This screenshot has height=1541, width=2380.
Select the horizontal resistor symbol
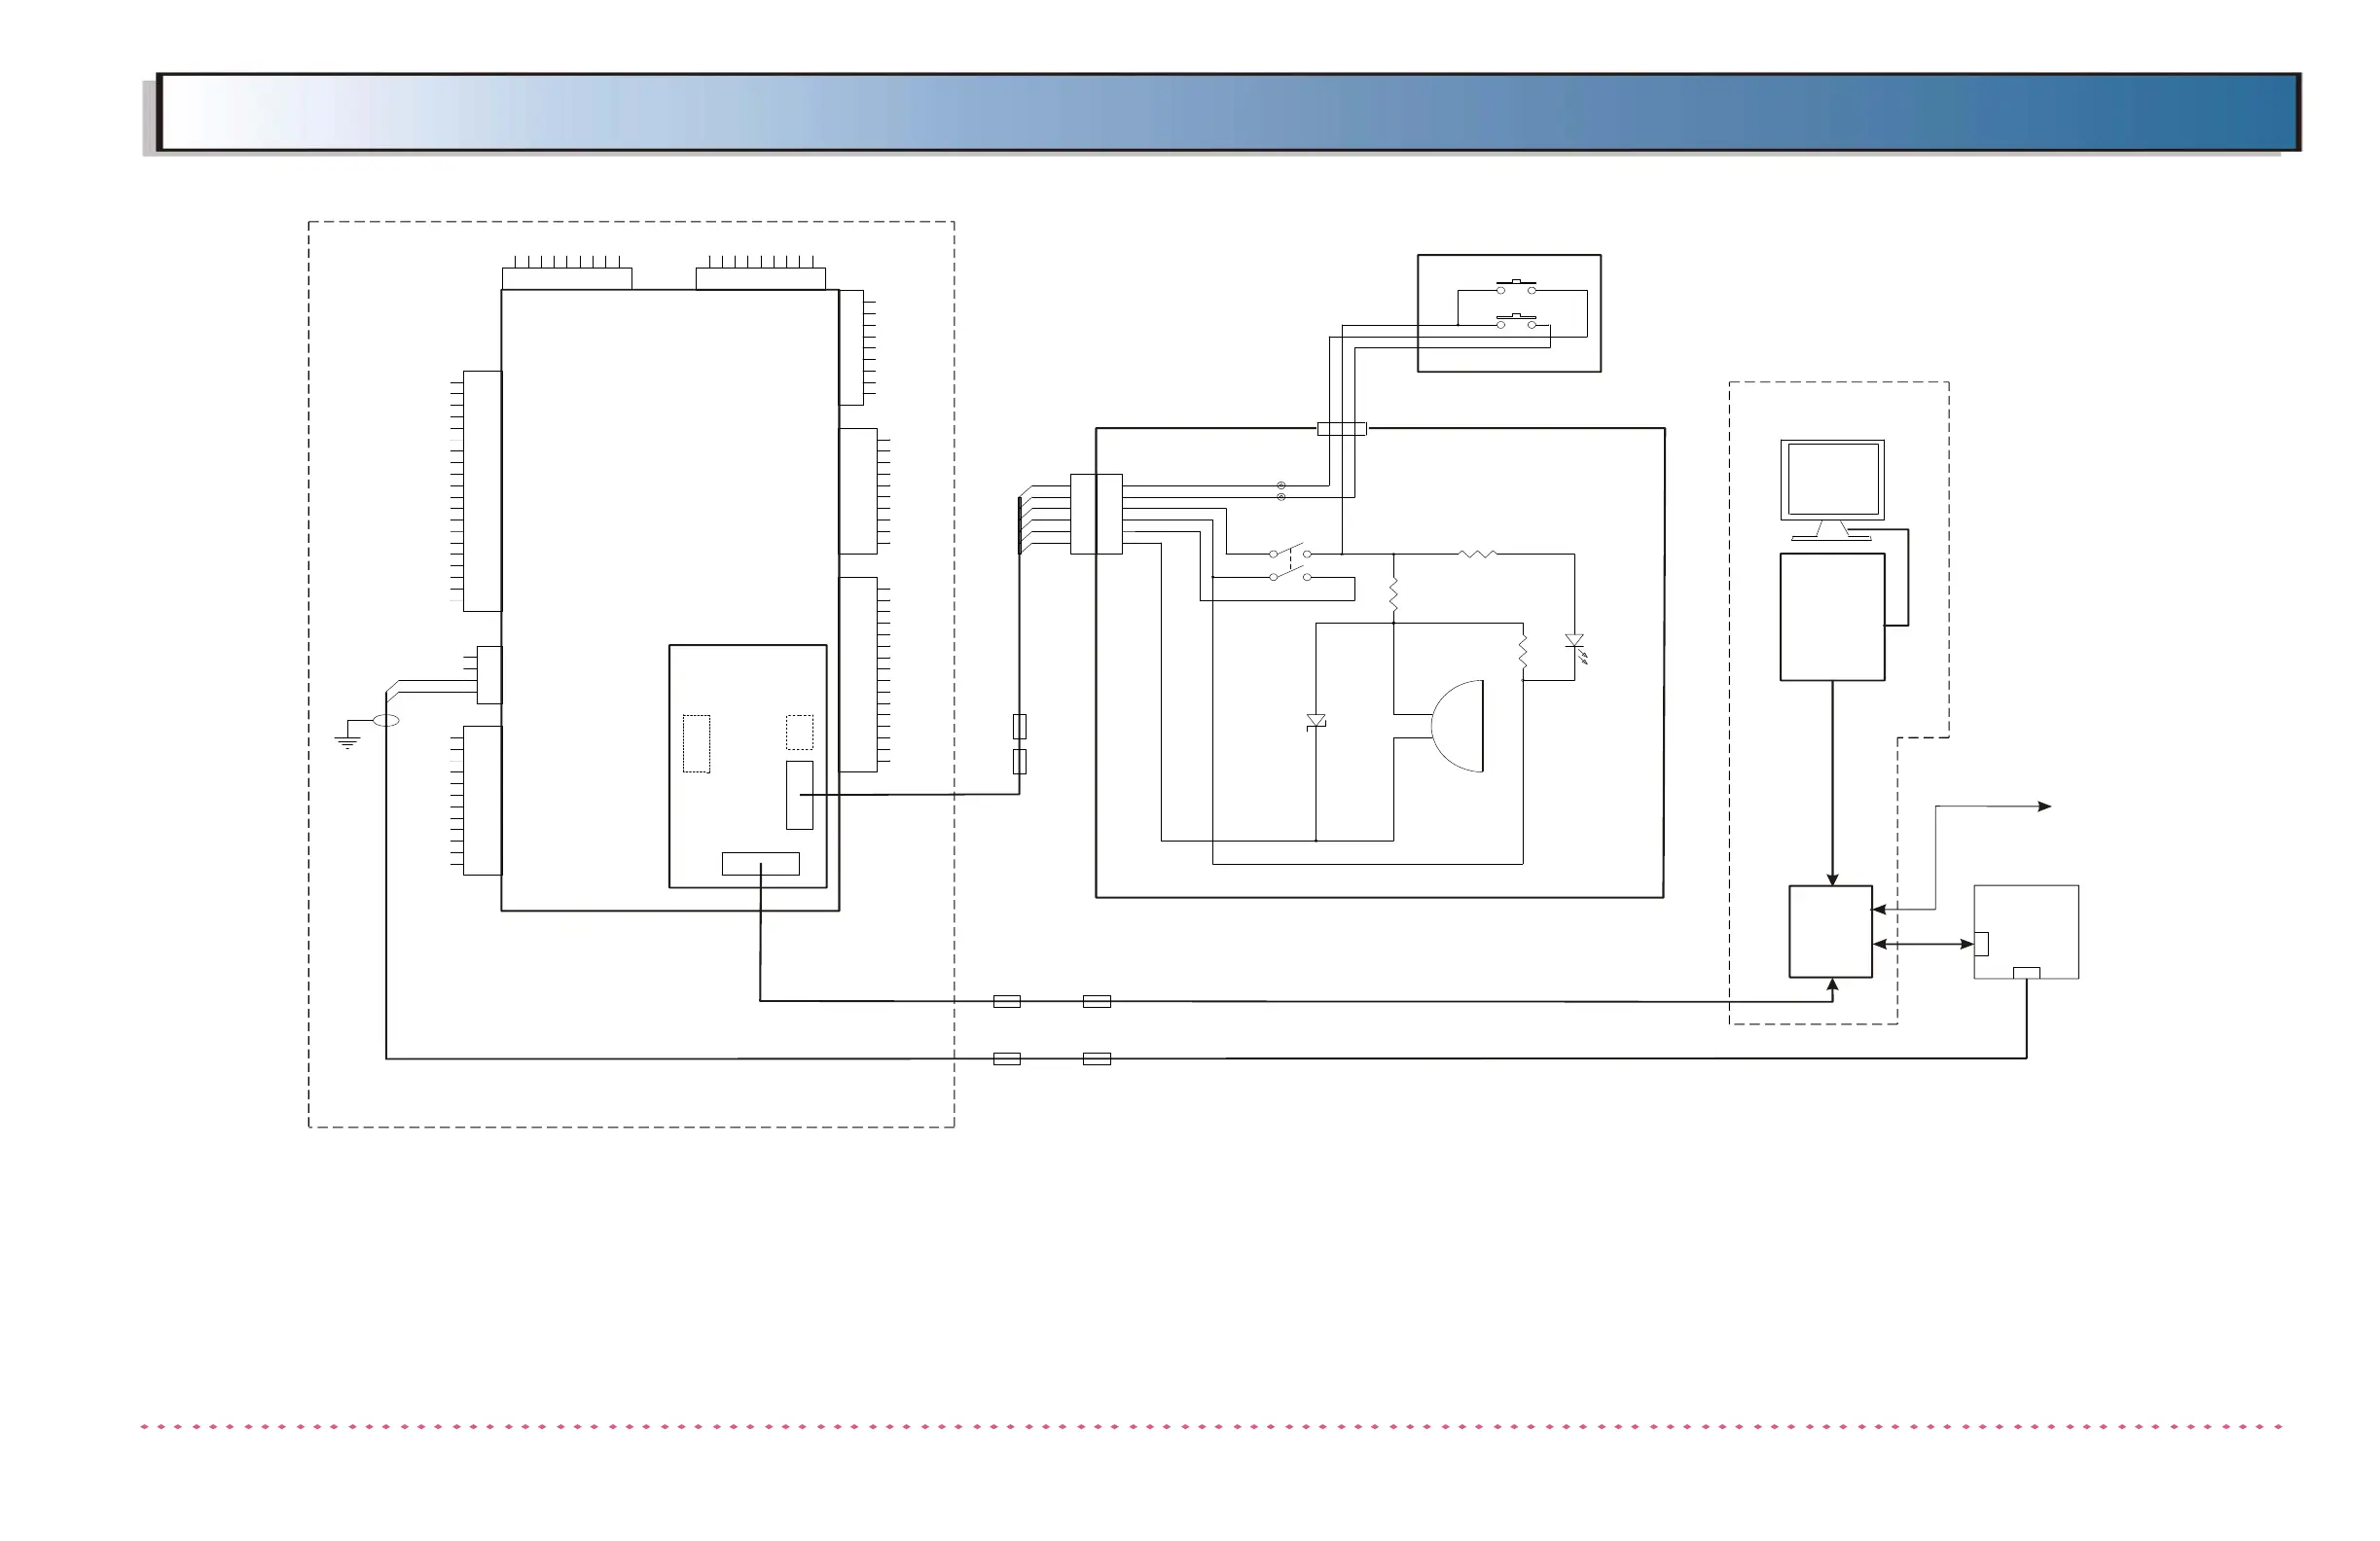(1477, 553)
